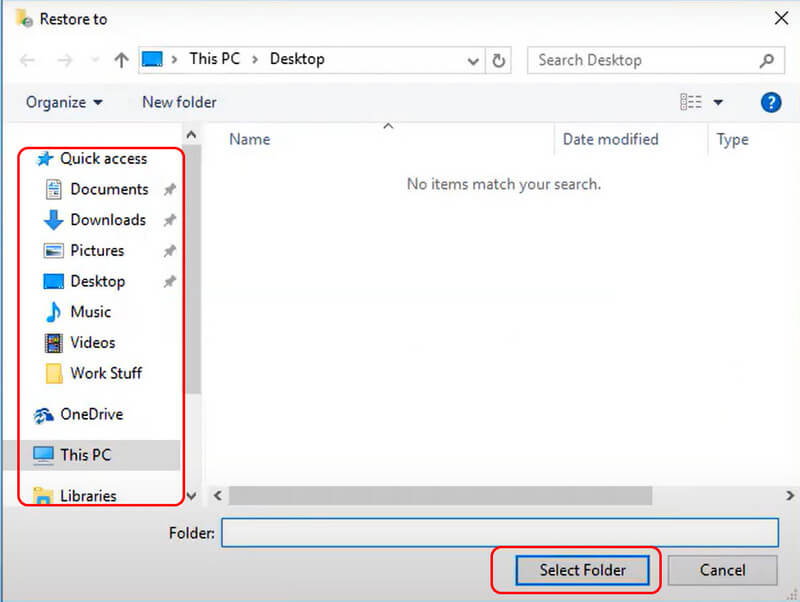Click Desktop in the breadcrumb path
This screenshot has height=602, width=800.
[x=297, y=59]
